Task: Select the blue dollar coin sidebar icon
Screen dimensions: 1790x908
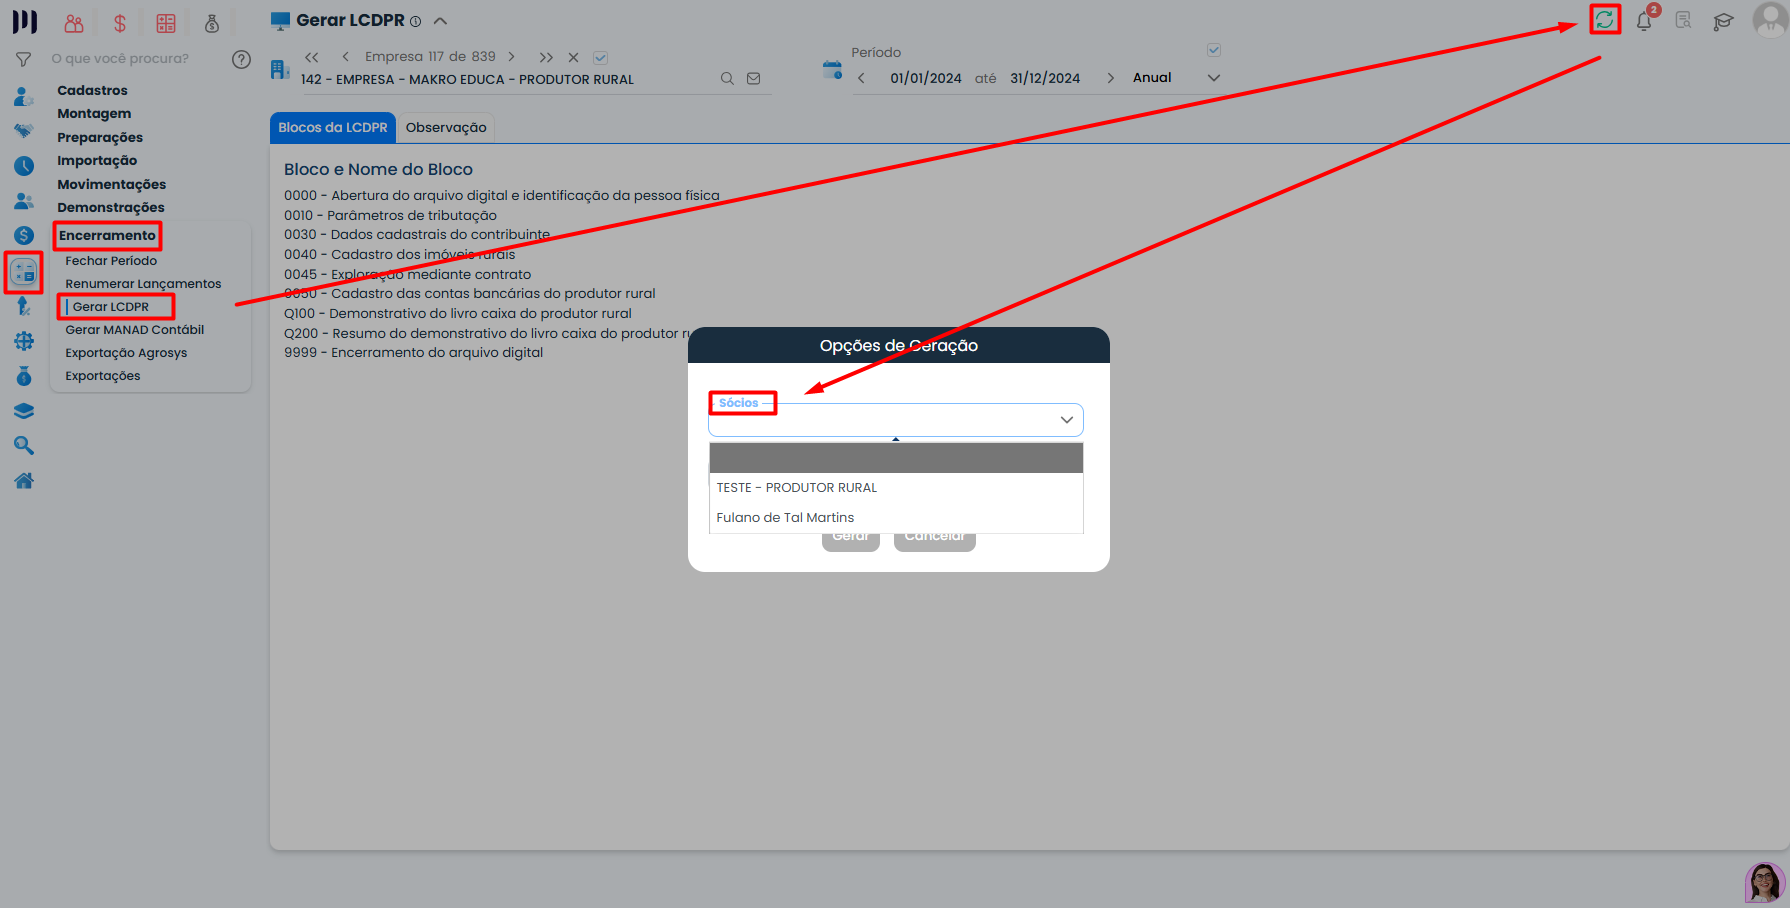Action: click(x=24, y=235)
